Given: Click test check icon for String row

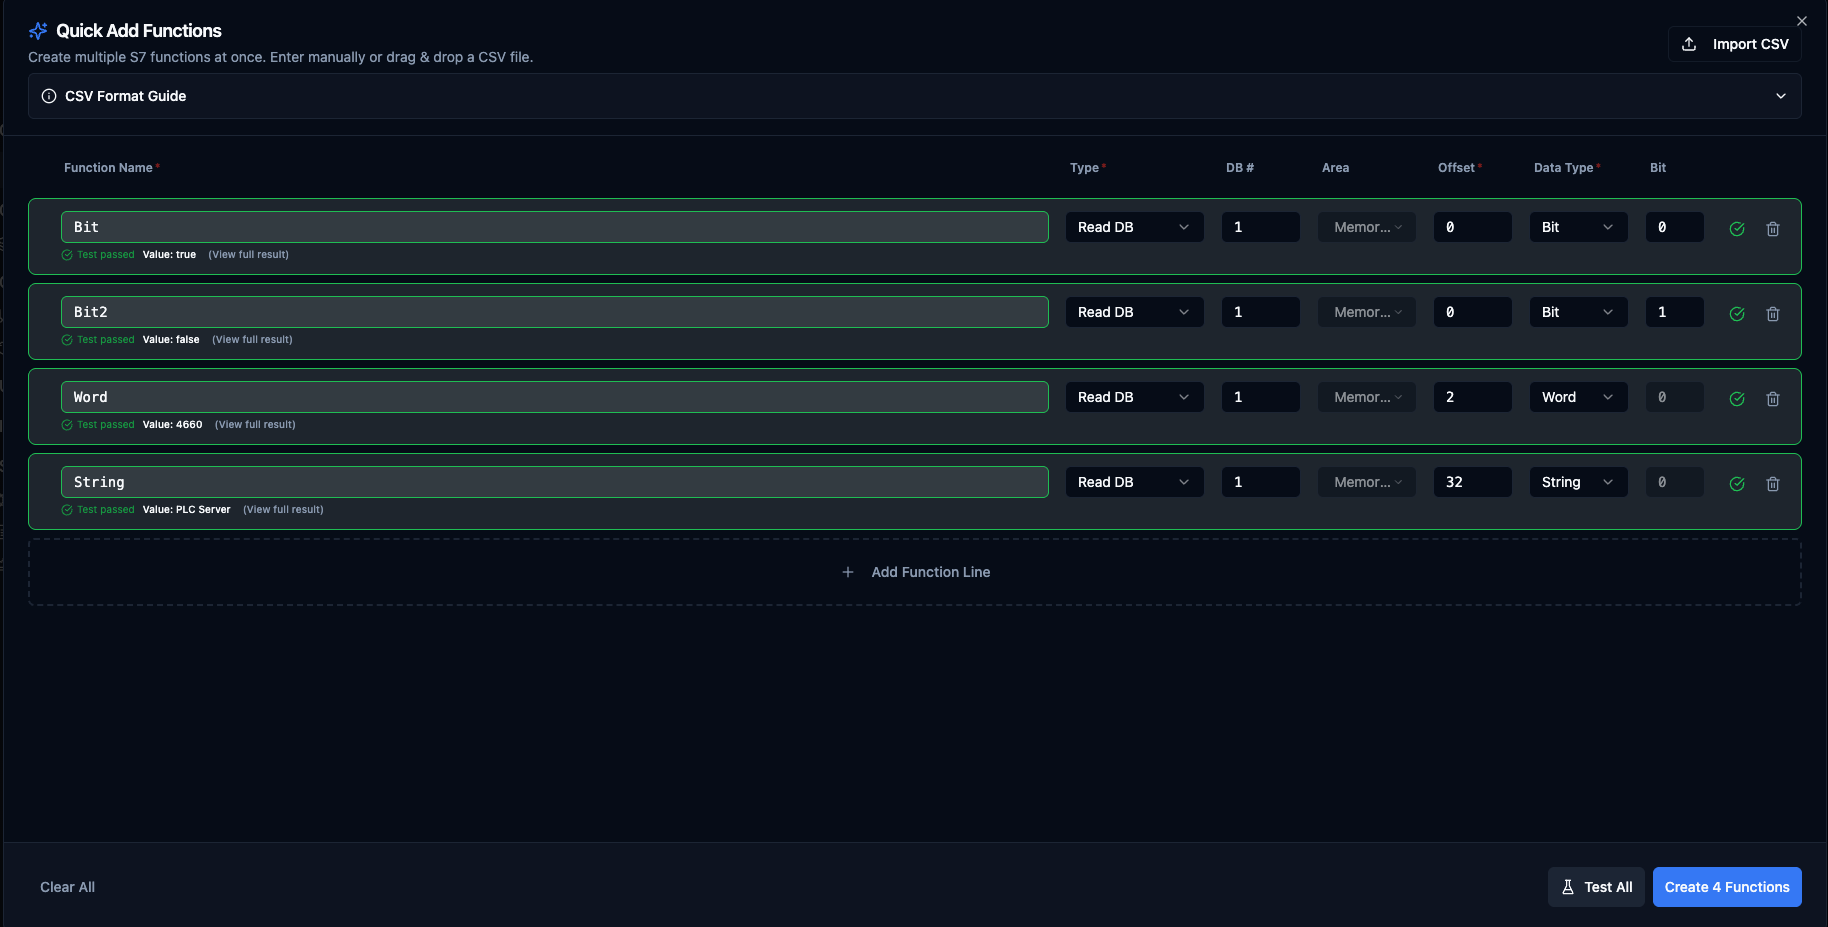Looking at the screenshot, I should click(1736, 484).
